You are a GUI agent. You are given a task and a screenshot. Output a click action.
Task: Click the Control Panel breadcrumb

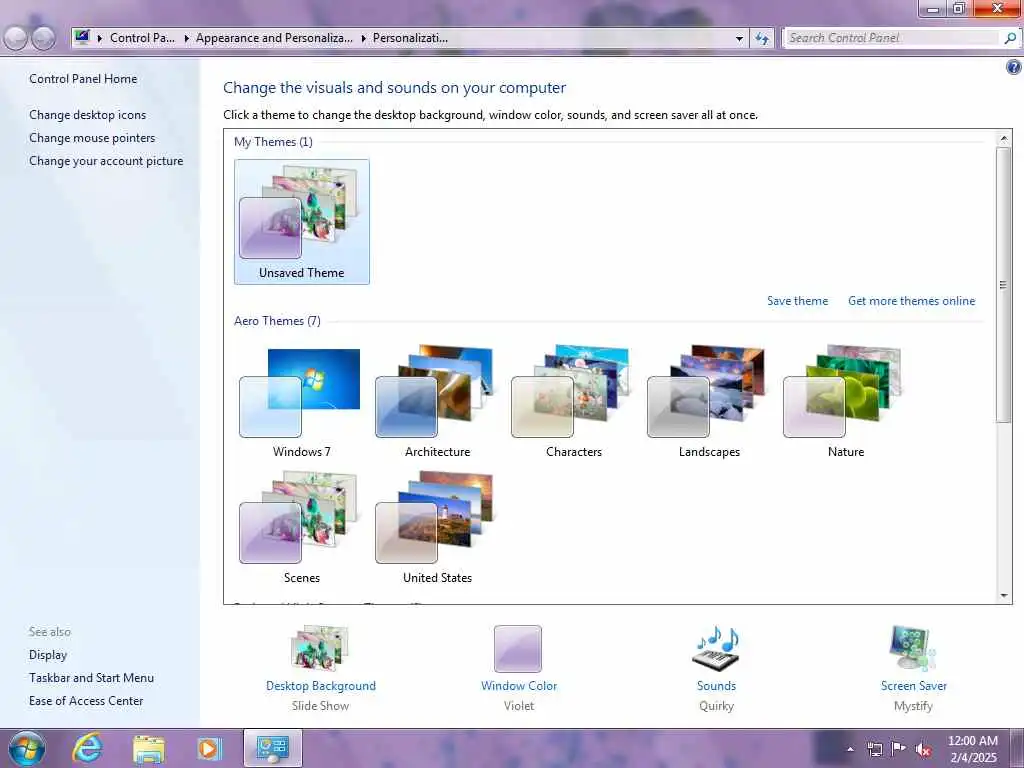(142, 38)
